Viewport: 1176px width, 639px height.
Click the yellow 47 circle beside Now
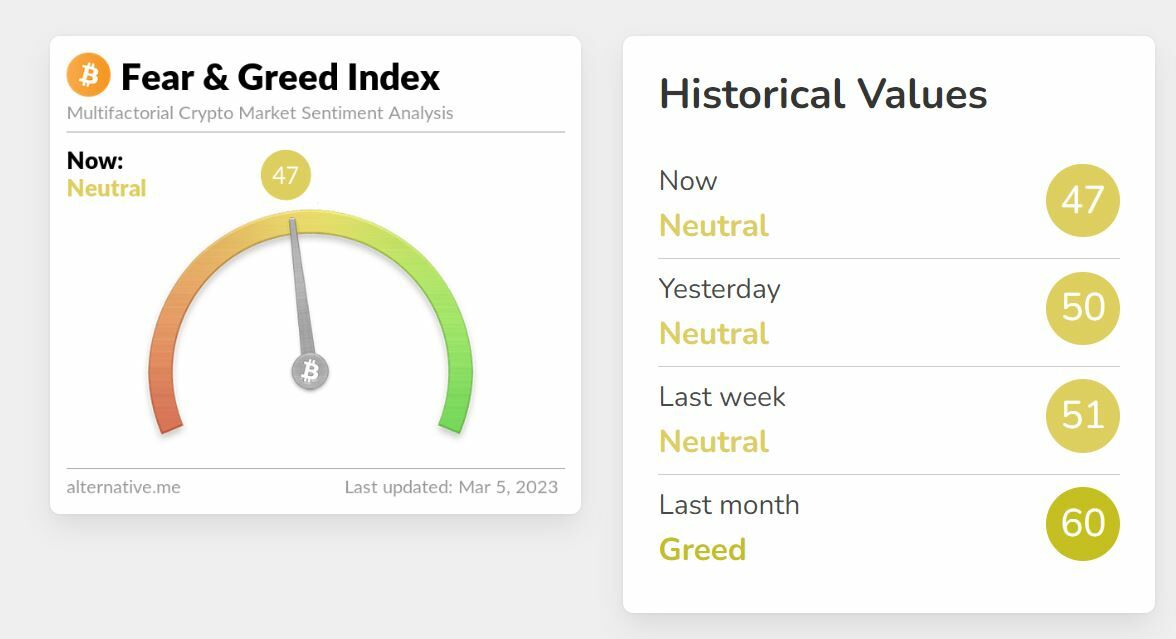[1082, 200]
